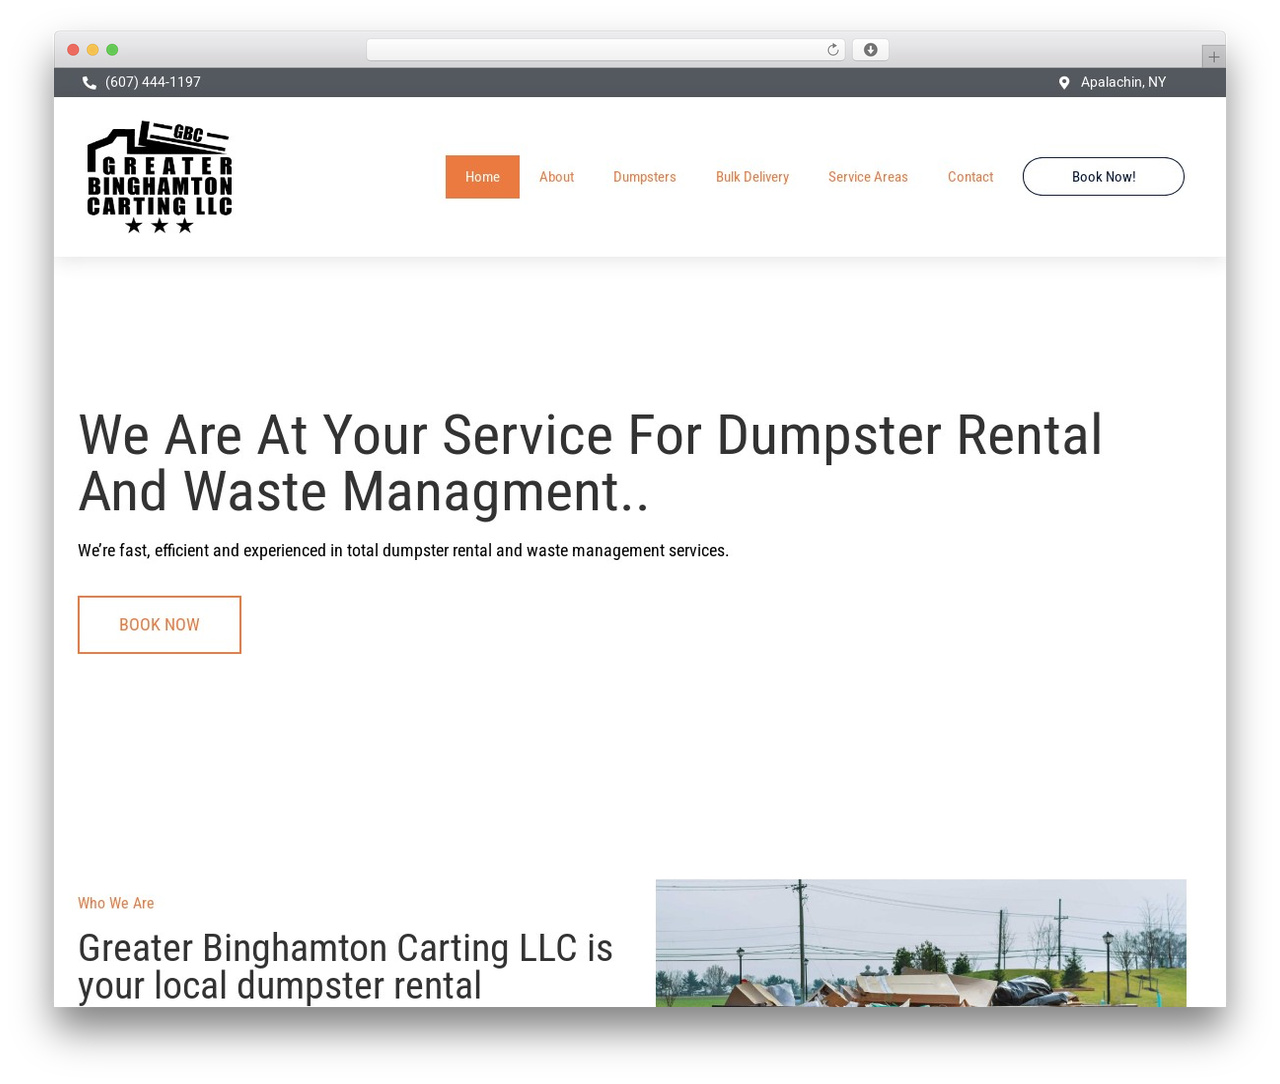This screenshot has height=1084, width=1280.
Task: Click the 'We're fast, efficient and experienced' sentence
Action: [x=403, y=550]
